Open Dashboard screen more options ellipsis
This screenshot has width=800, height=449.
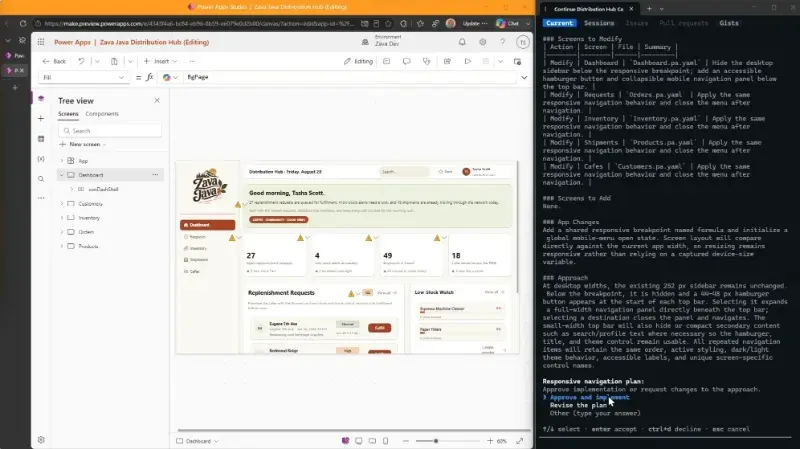click(155, 175)
